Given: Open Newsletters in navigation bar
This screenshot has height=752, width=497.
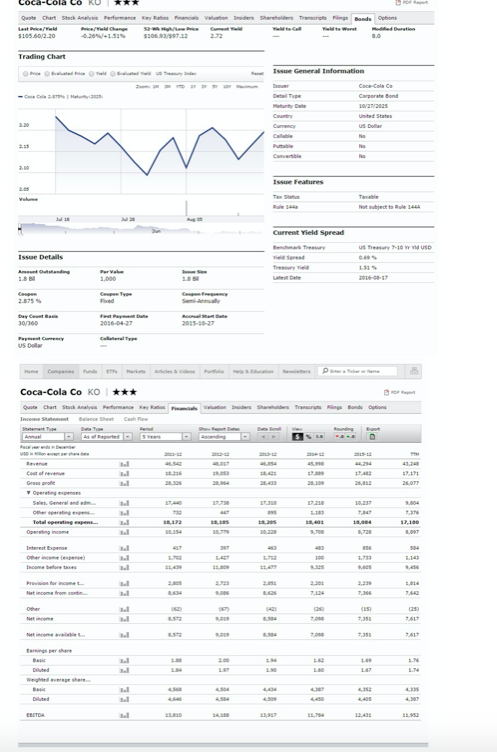Looking at the screenshot, I should tap(296, 371).
